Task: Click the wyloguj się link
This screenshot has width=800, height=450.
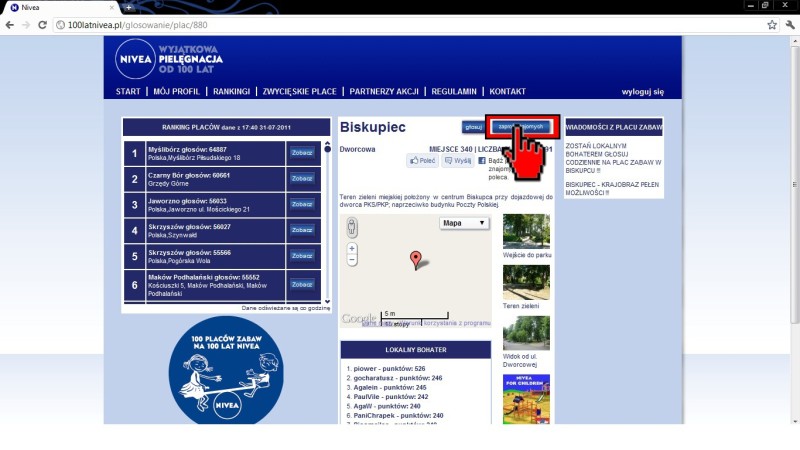Action: click(x=642, y=92)
